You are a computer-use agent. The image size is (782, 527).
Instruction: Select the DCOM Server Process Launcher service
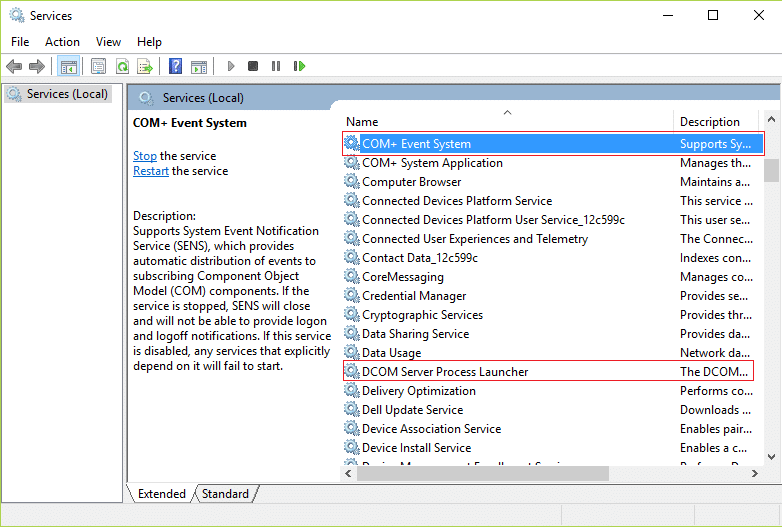click(445, 372)
